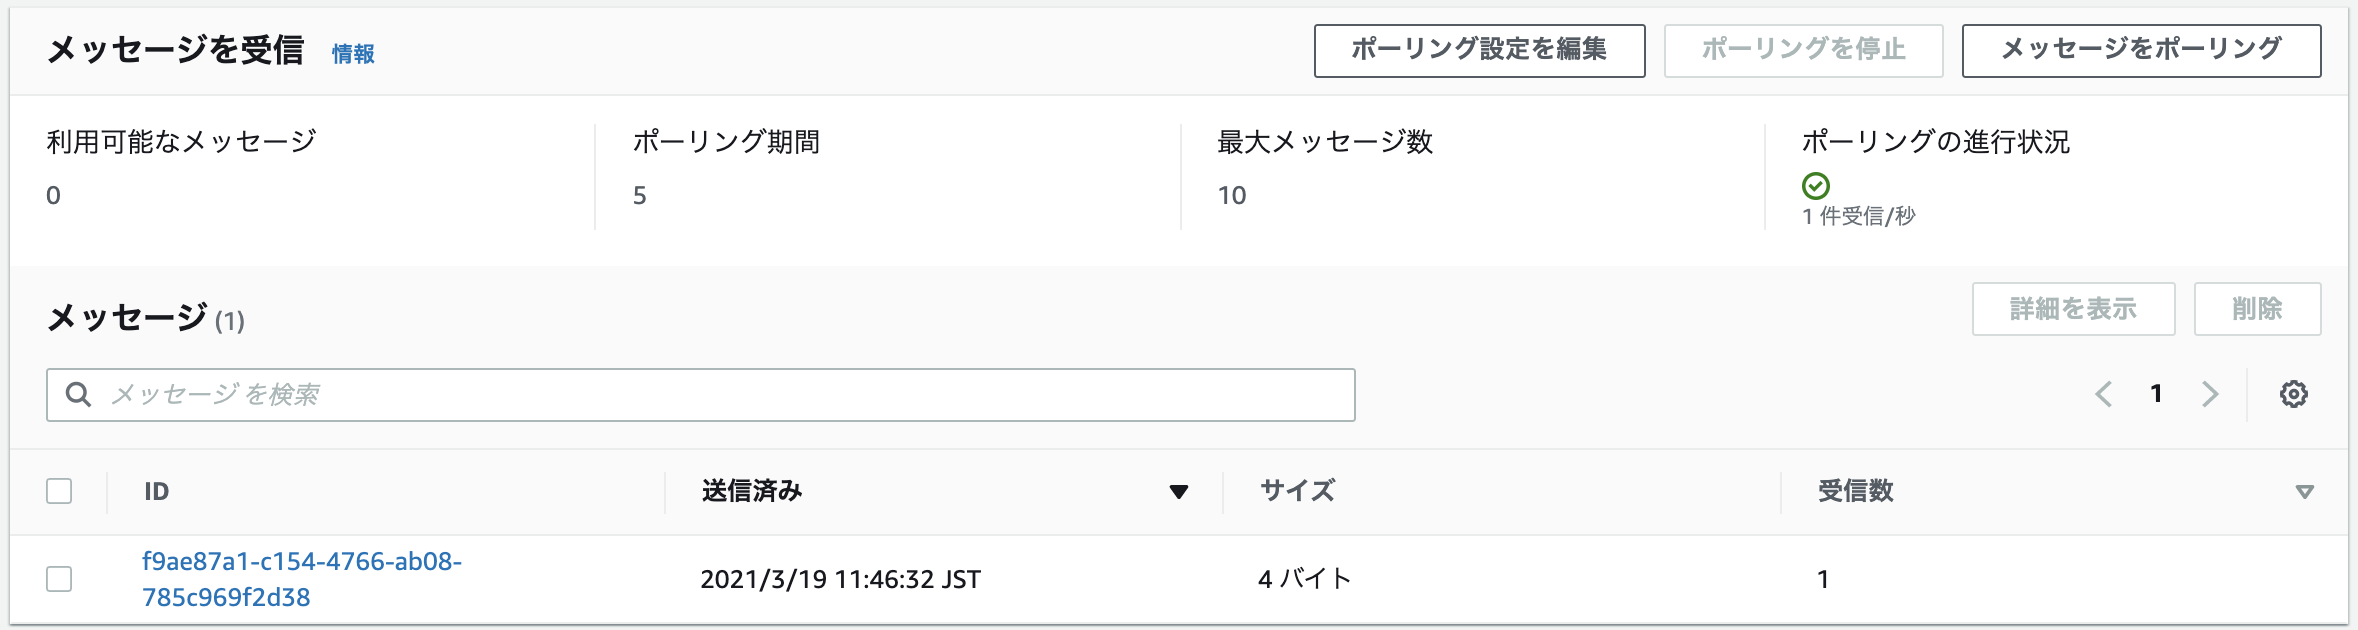Open the table preferences gear icon
2358x630 pixels.
tap(2295, 393)
